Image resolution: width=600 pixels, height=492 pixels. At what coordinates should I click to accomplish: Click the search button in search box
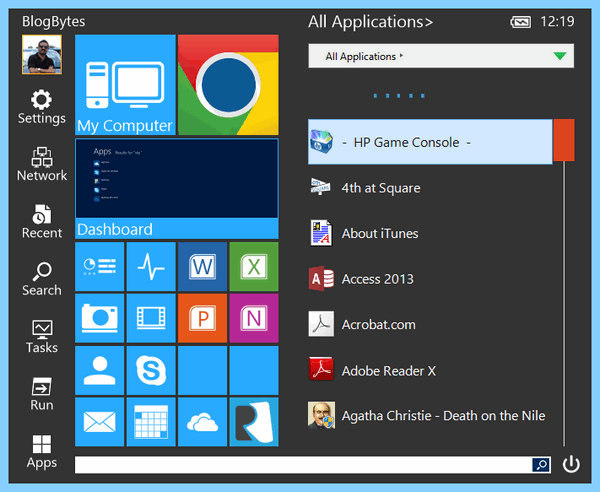pos(541,465)
